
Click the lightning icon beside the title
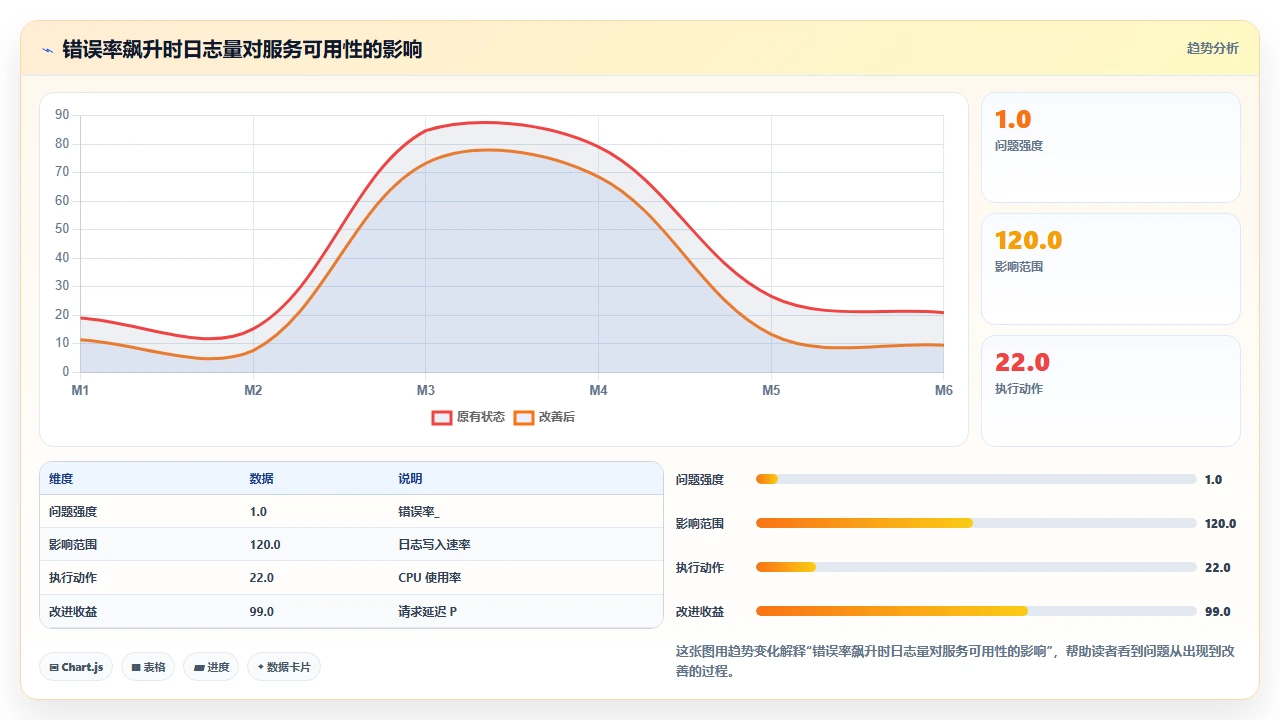click(x=47, y=49)
